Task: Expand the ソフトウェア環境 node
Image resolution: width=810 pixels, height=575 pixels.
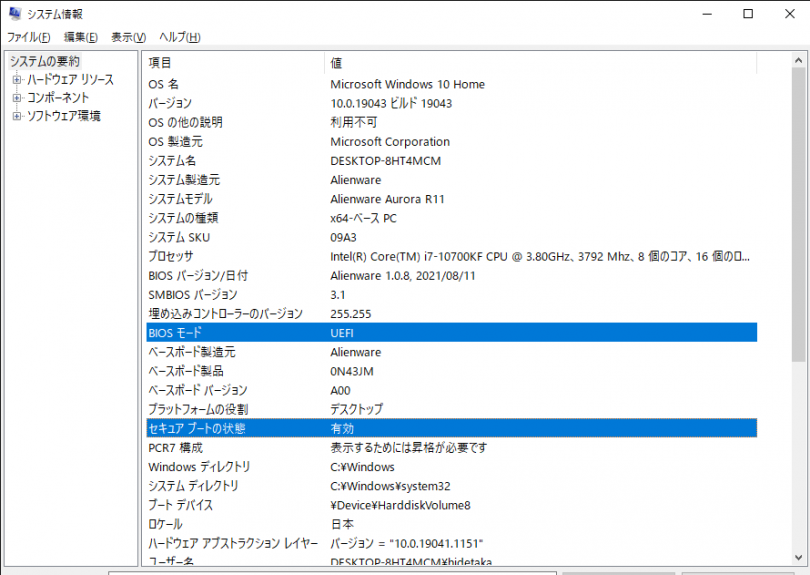Action: 17,116
